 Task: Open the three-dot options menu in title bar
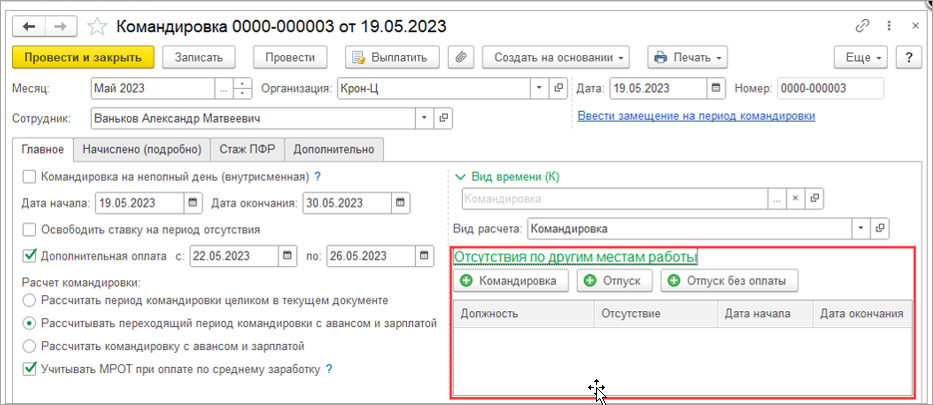point(889,26)
